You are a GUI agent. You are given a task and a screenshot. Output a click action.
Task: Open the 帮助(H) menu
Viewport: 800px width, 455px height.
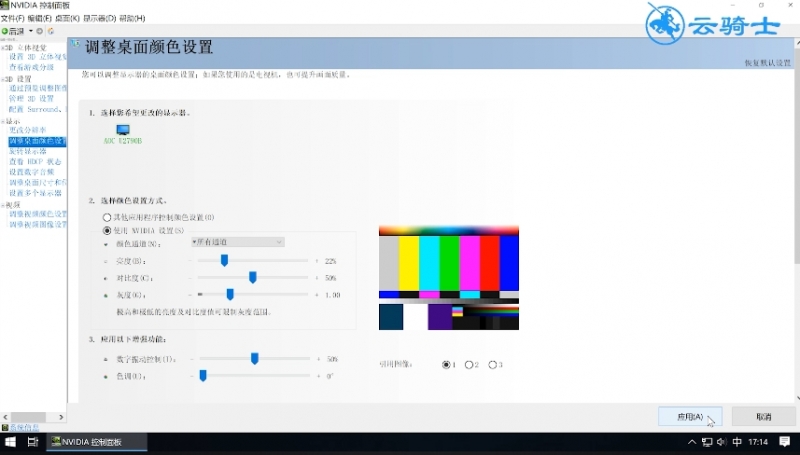(132, 18)
